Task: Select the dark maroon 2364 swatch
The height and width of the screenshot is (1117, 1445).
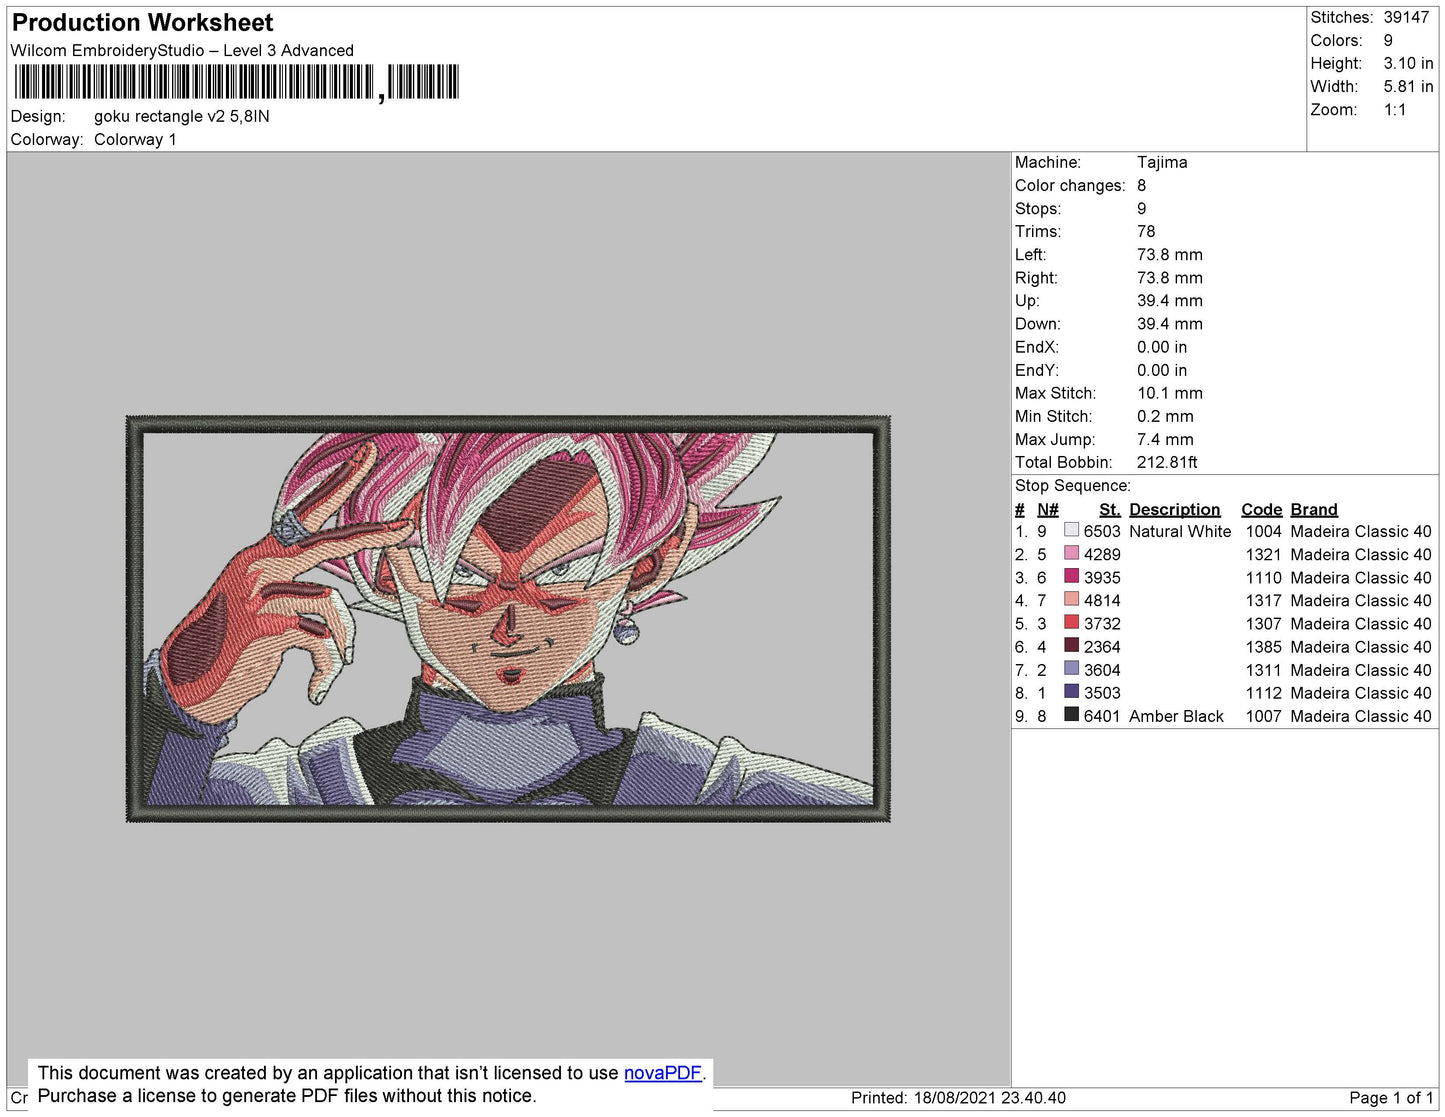Action: pos(1071,645)
